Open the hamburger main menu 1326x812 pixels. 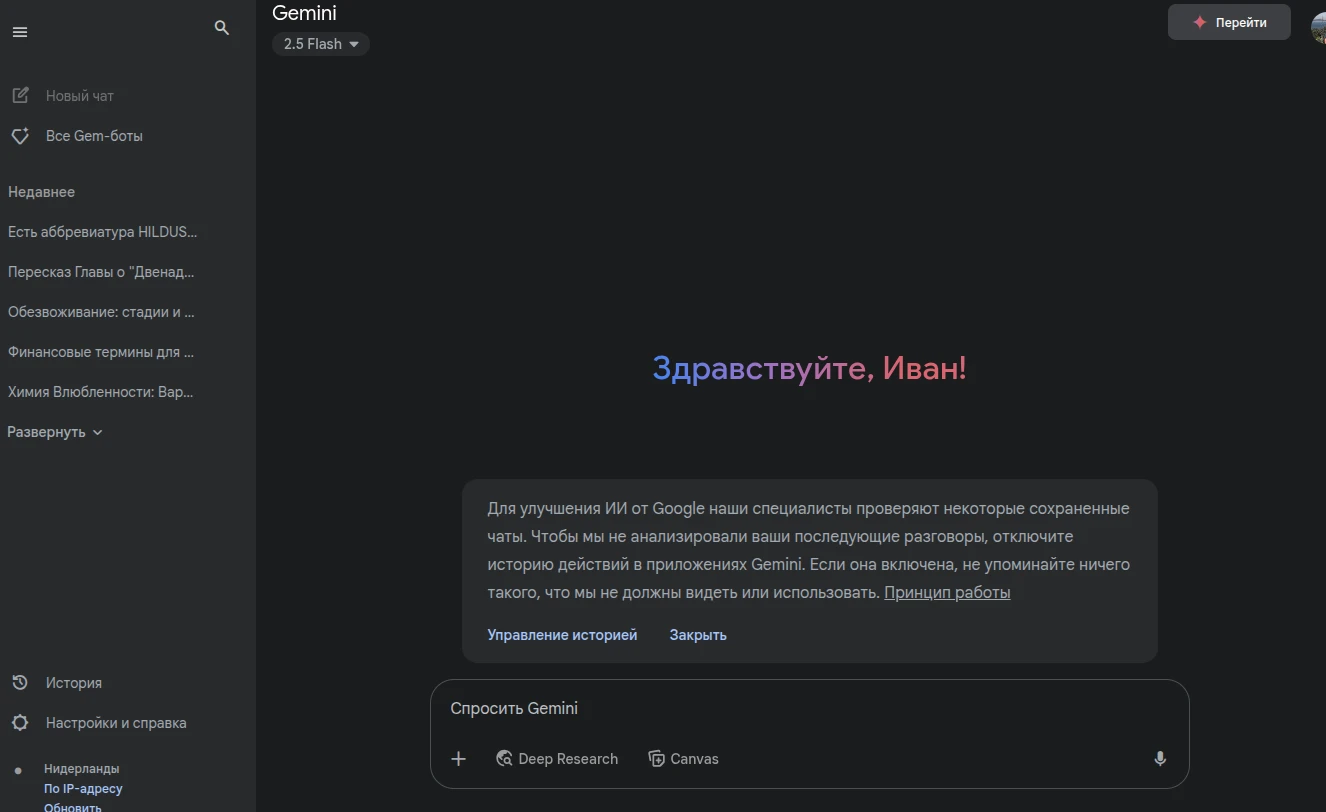(20, 32)
